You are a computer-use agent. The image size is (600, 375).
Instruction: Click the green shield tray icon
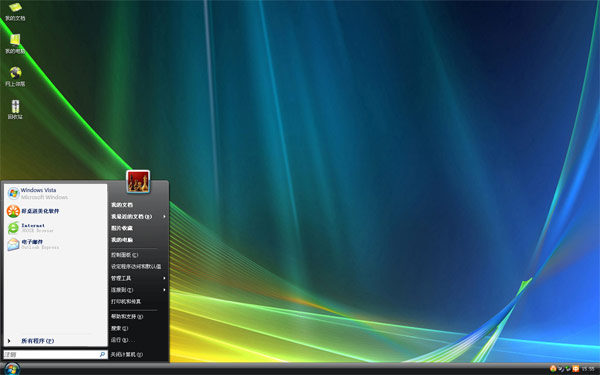click(x=568, y=369)
